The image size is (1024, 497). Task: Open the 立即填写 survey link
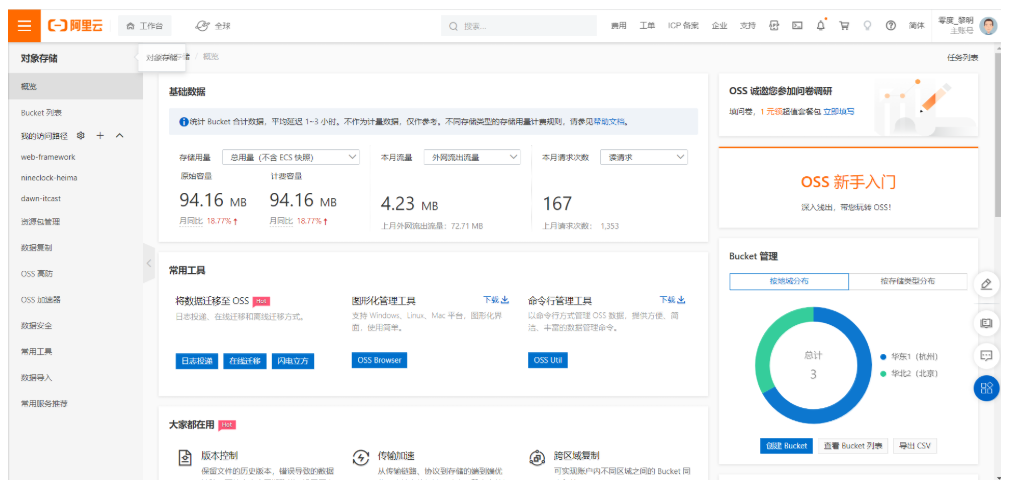click(839, 112)
